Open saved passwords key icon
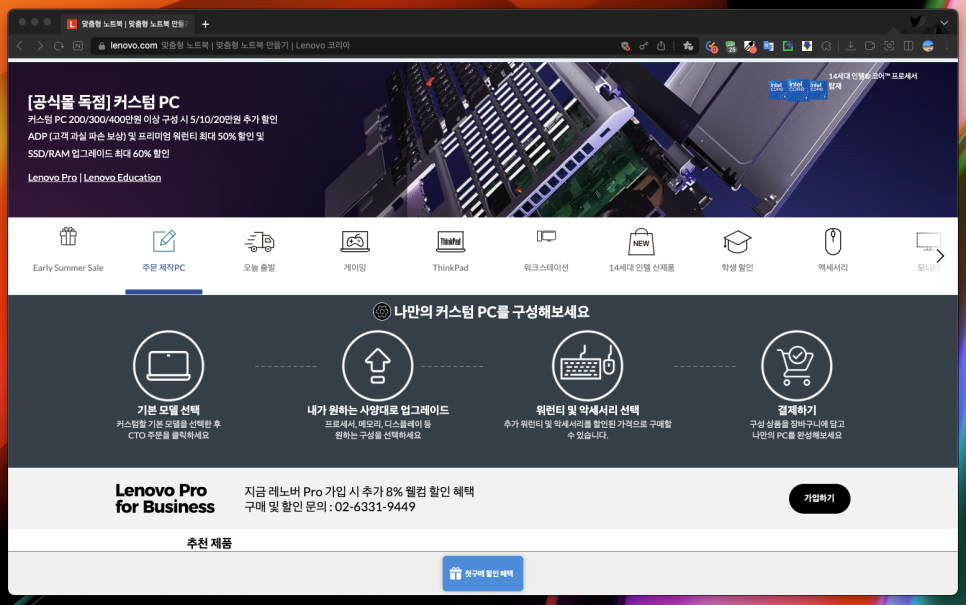 pos(643,46)
